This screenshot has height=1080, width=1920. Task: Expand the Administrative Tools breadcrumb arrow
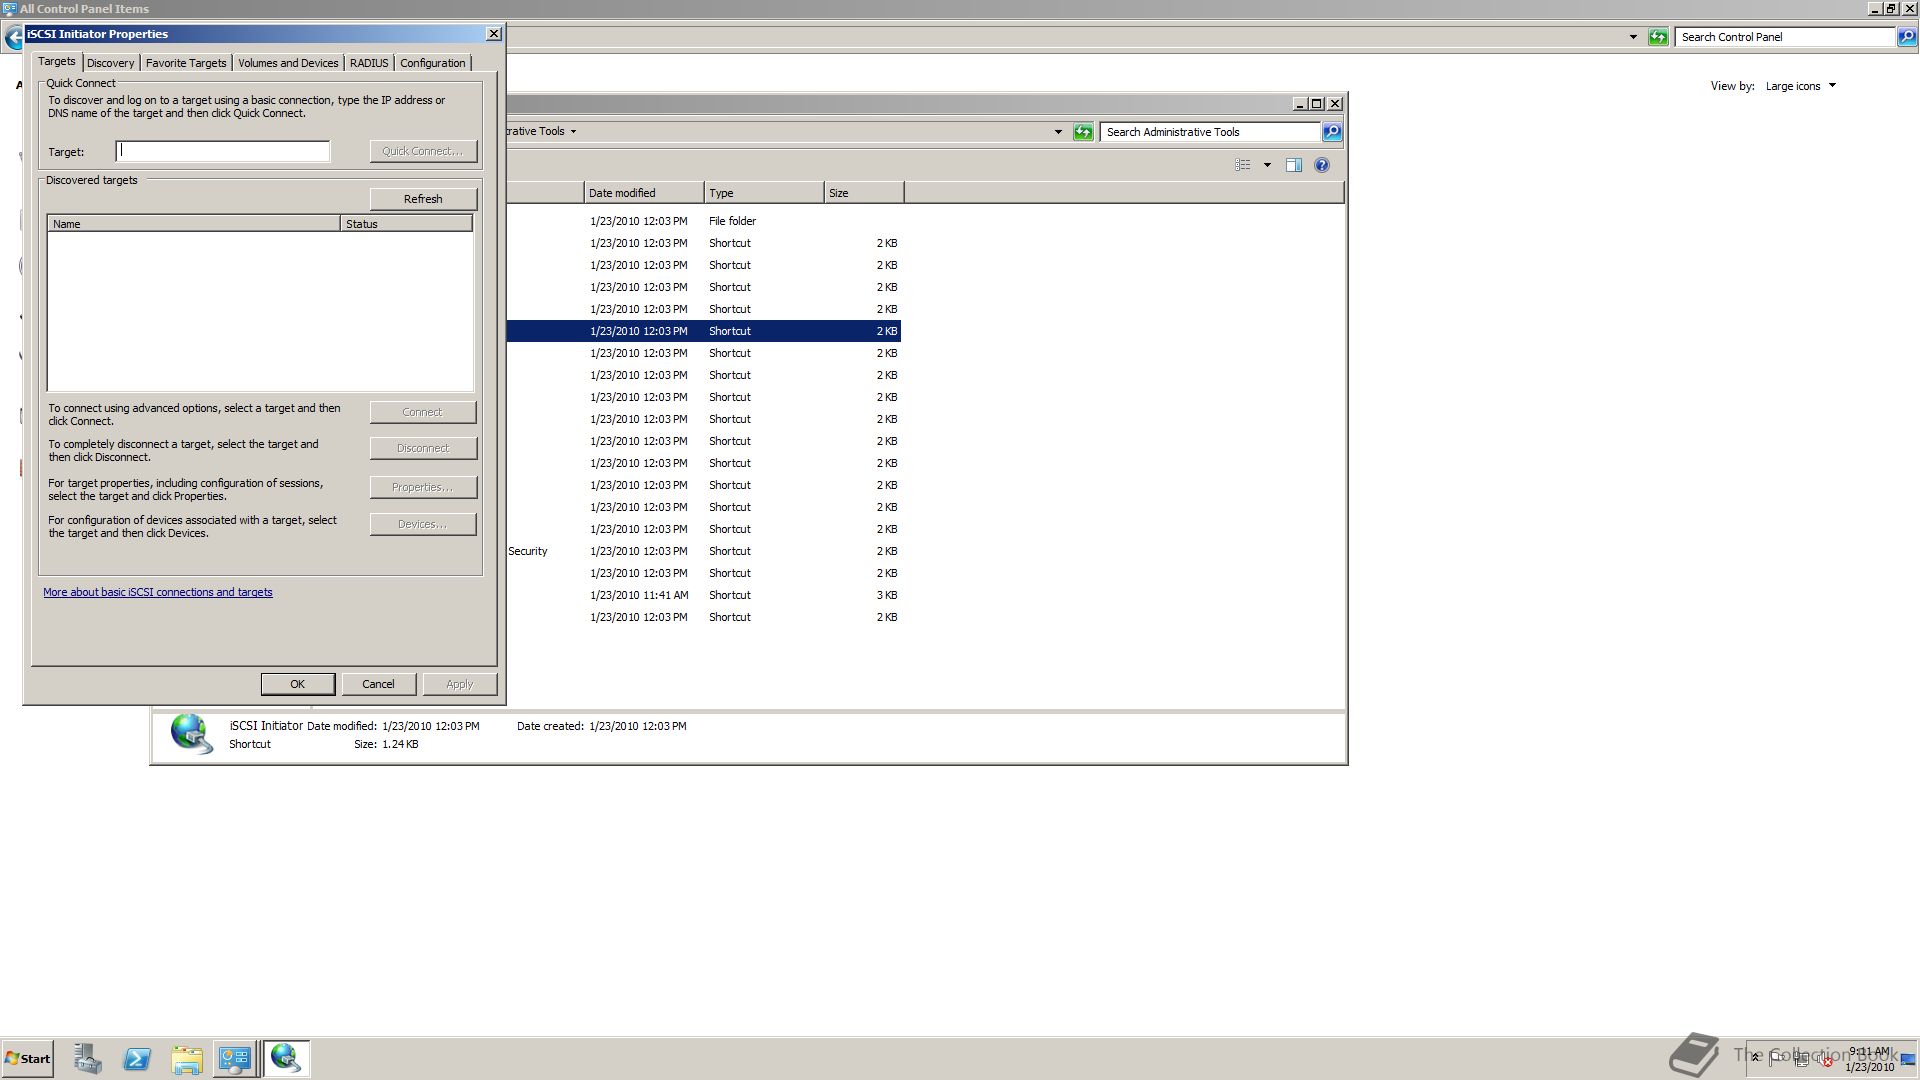click(573, 131)
